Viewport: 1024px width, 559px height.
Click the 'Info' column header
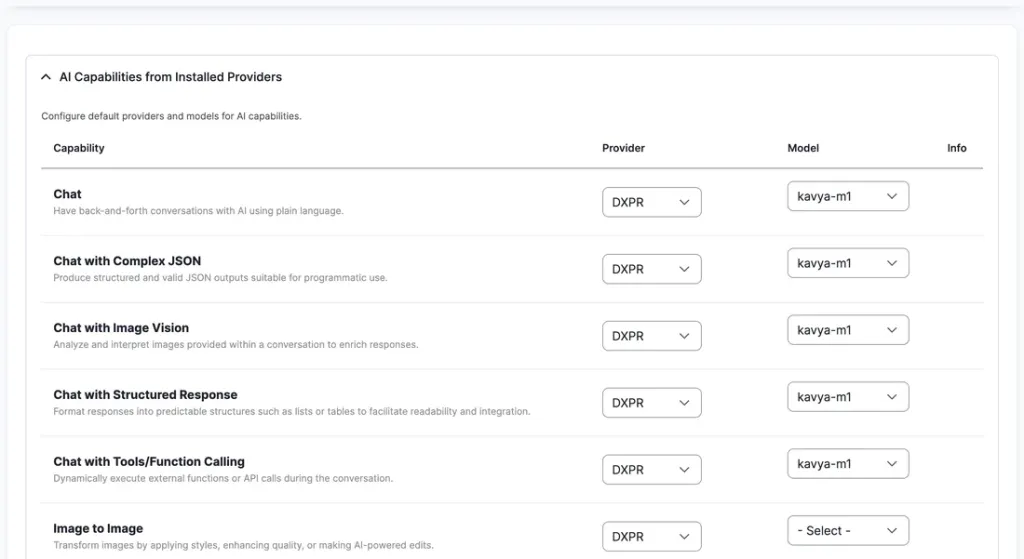[957, 148]
